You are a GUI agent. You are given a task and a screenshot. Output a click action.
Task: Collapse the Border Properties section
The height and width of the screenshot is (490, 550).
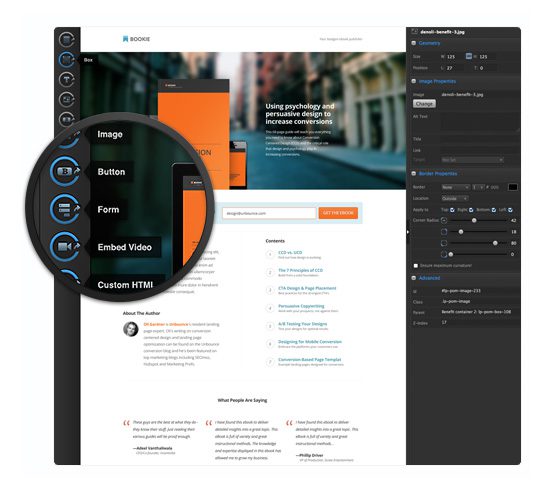pos(414,173)
